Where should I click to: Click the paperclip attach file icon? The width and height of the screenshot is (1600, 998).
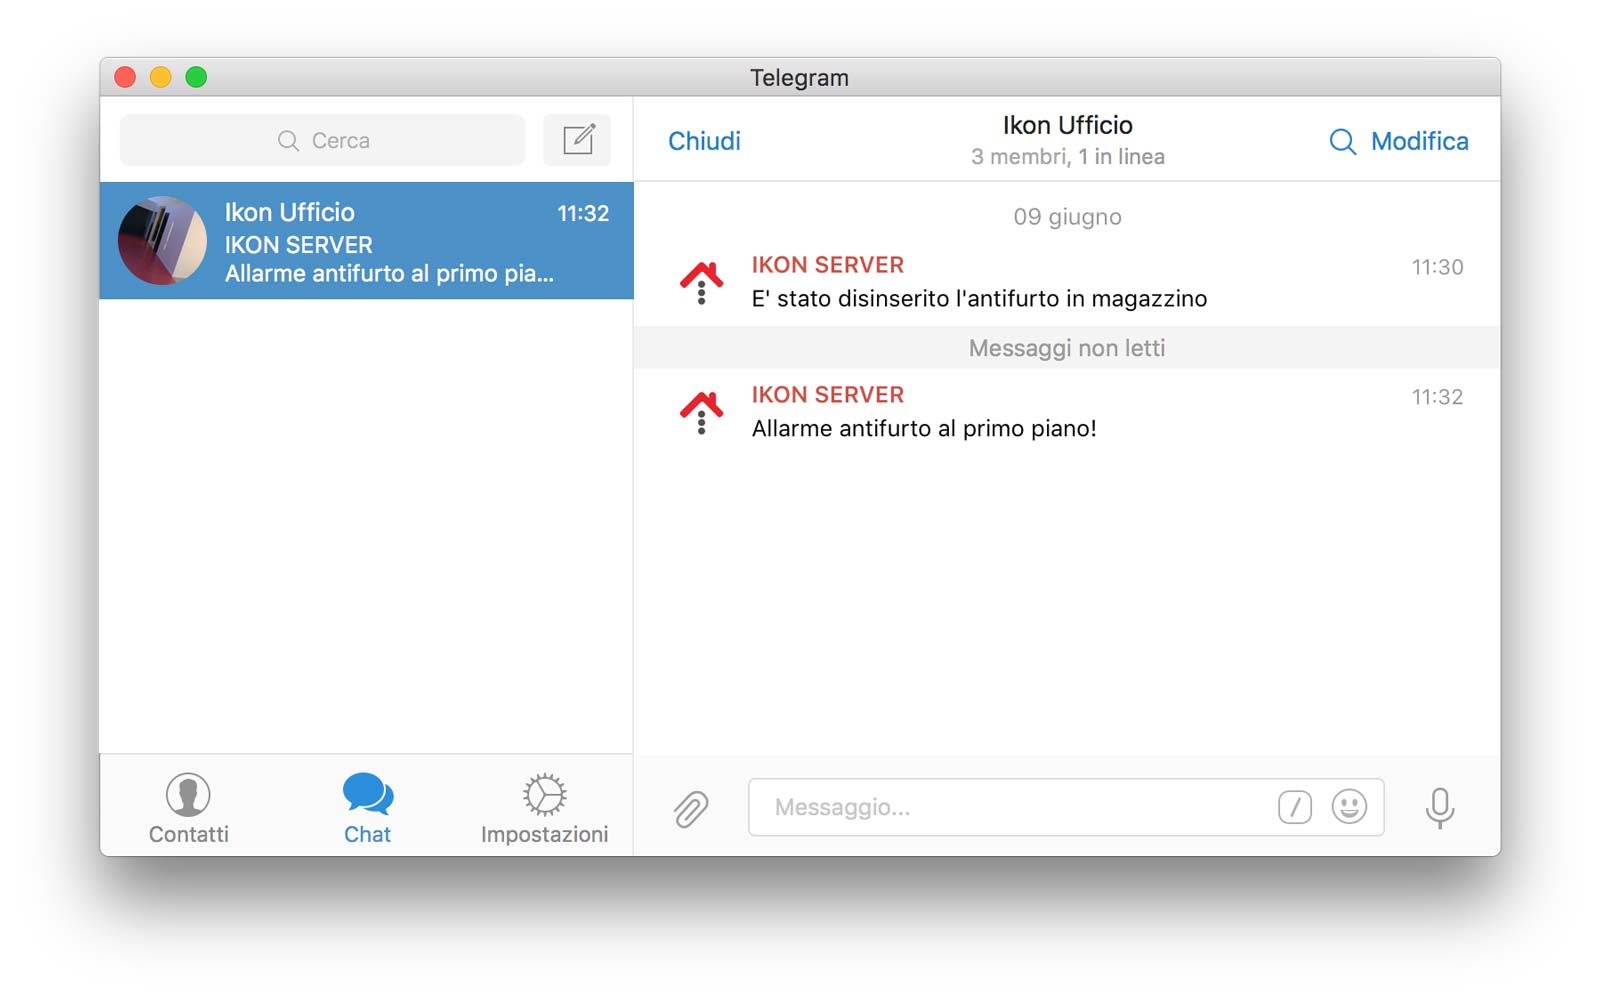click(691, 808)
